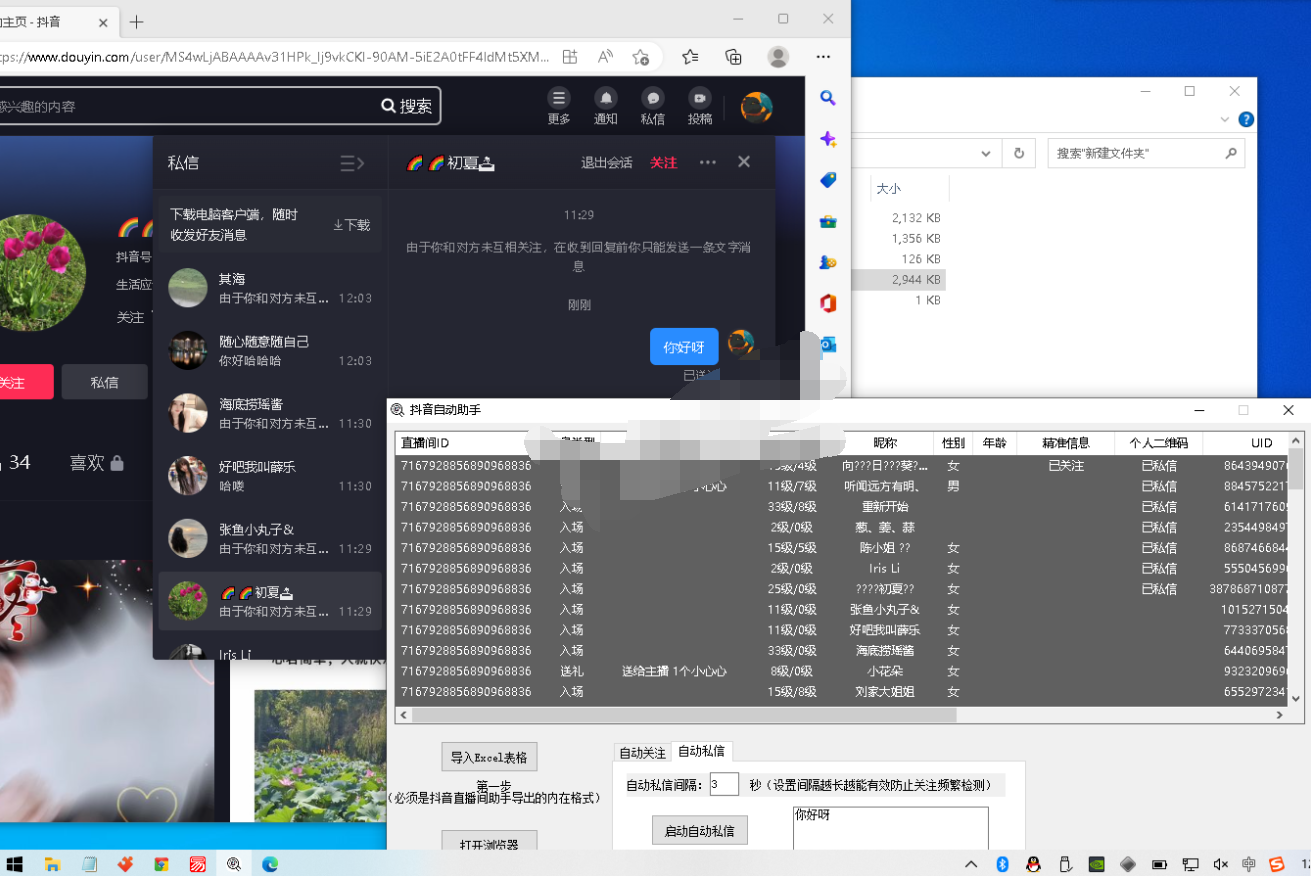This screenshot has width=1311, height=876.
Task: Close the chat conversation panel
Action: click(x=744, y=162)
